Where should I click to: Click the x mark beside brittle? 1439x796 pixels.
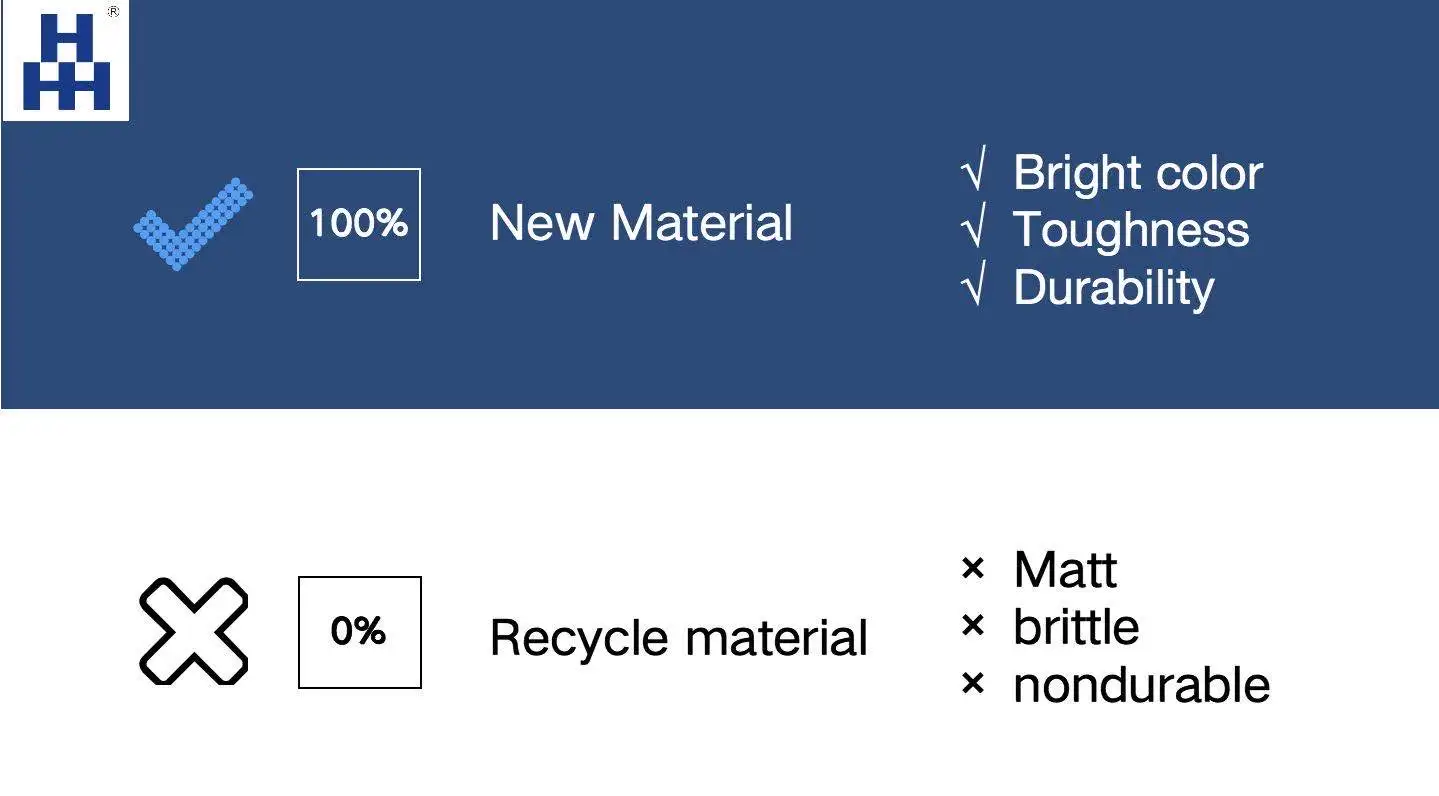972,627
